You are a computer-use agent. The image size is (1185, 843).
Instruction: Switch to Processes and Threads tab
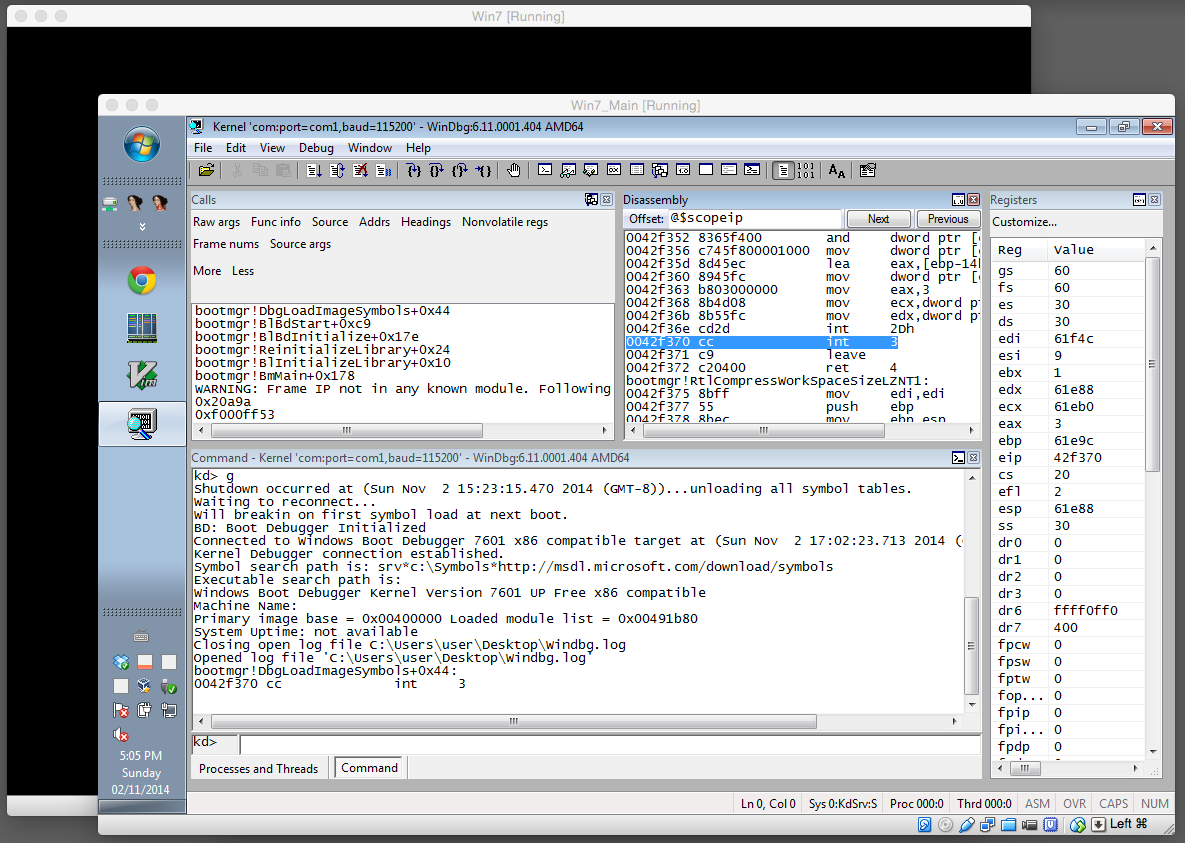(x=258, y=768)
